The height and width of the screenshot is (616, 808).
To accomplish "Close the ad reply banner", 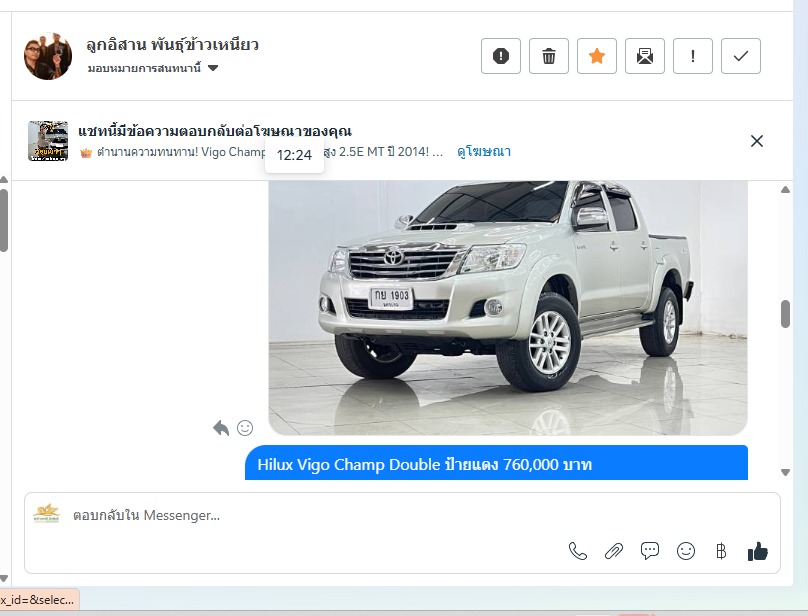I will [x=756, y=141].
